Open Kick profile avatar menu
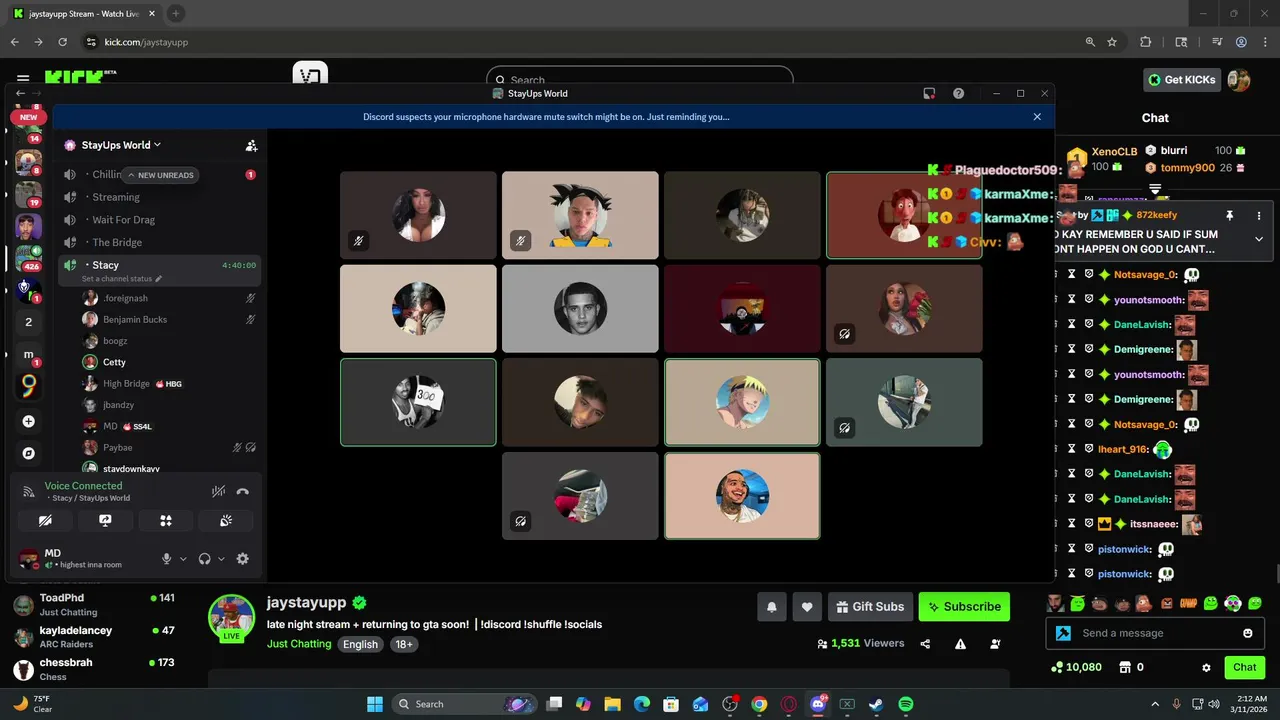 [1239, 80]
